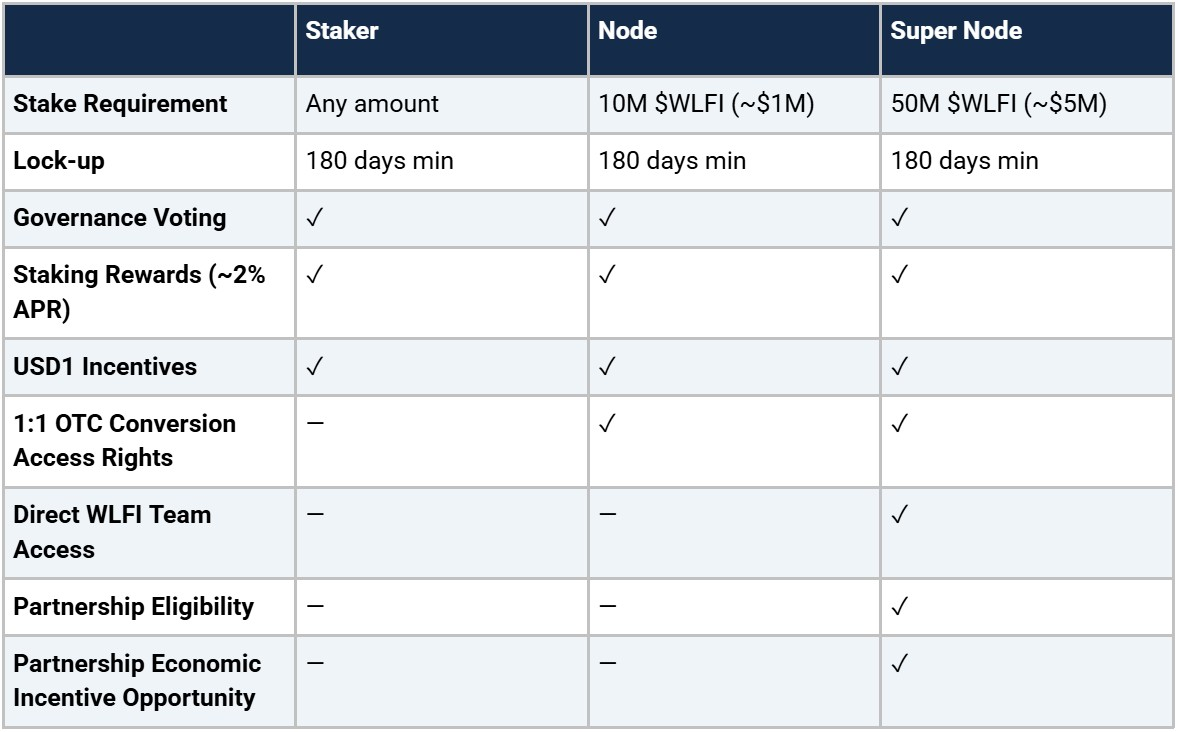Click the Governance Voting checkmark under Staker

click(313, 218)
